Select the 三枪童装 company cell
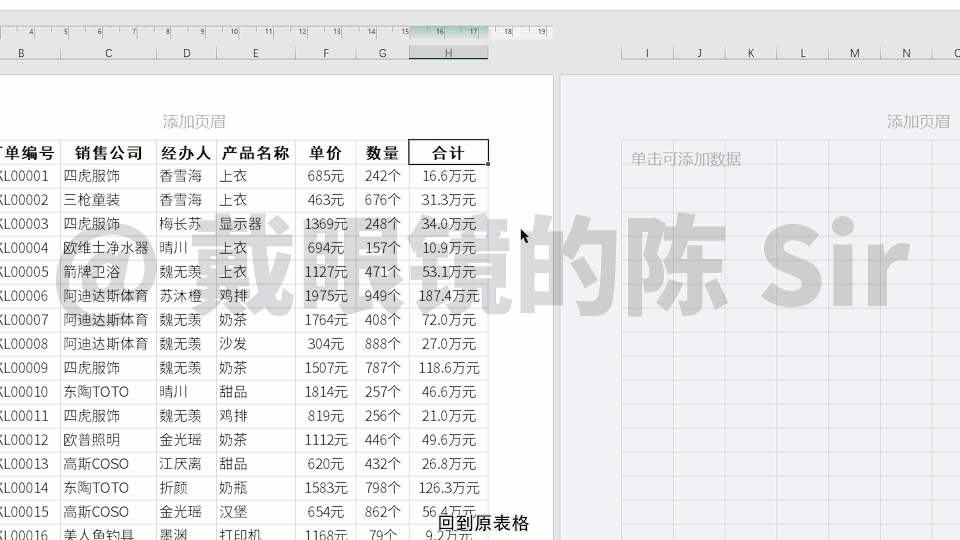The height and width of the screenshot is (540, 960). 108,200
